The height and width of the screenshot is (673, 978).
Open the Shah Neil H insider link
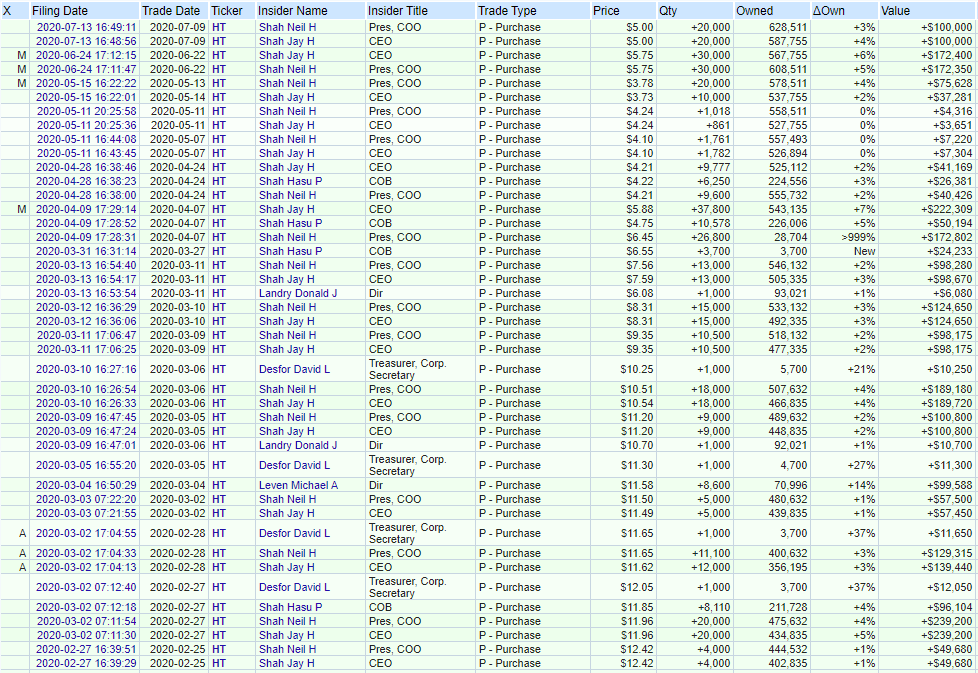(284, 27)
